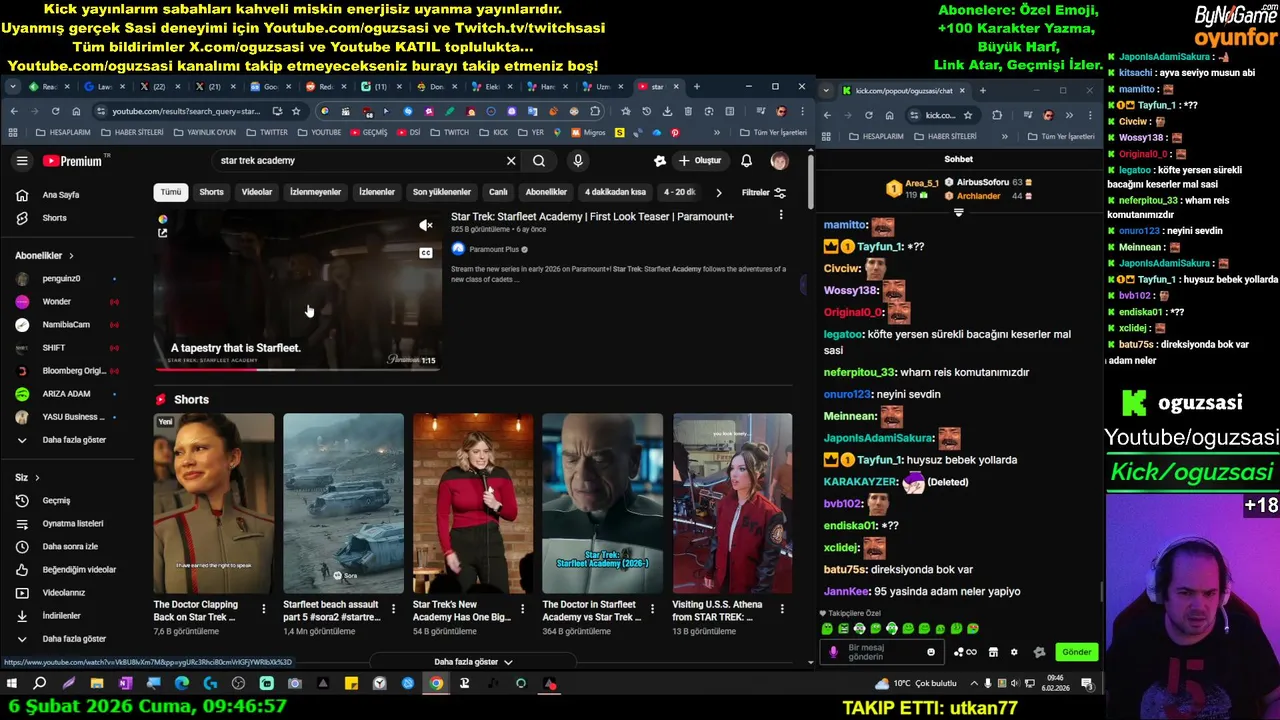Select Tümü filter chip
This screenshot has height=720, width=1280.
171,192
